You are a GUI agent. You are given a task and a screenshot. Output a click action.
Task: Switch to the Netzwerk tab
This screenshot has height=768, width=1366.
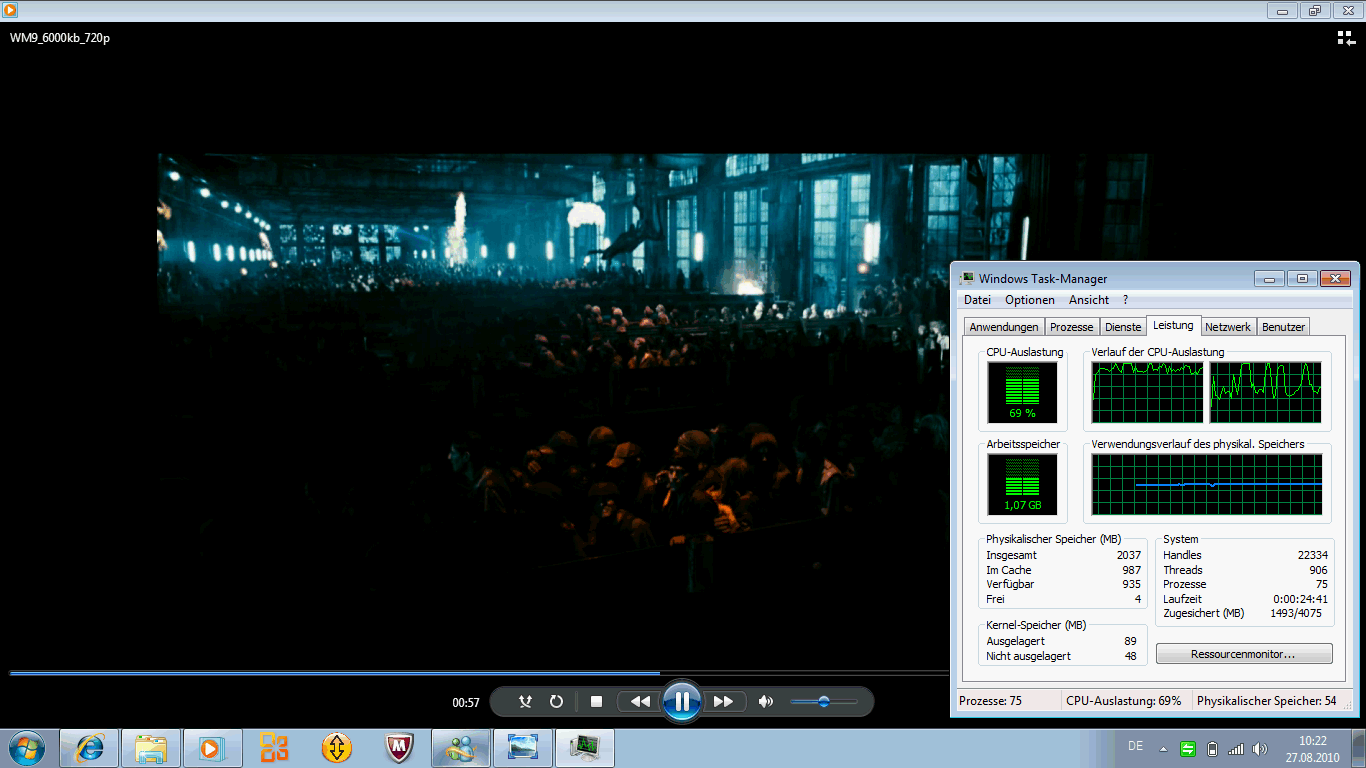click(x=1228, y=327)
